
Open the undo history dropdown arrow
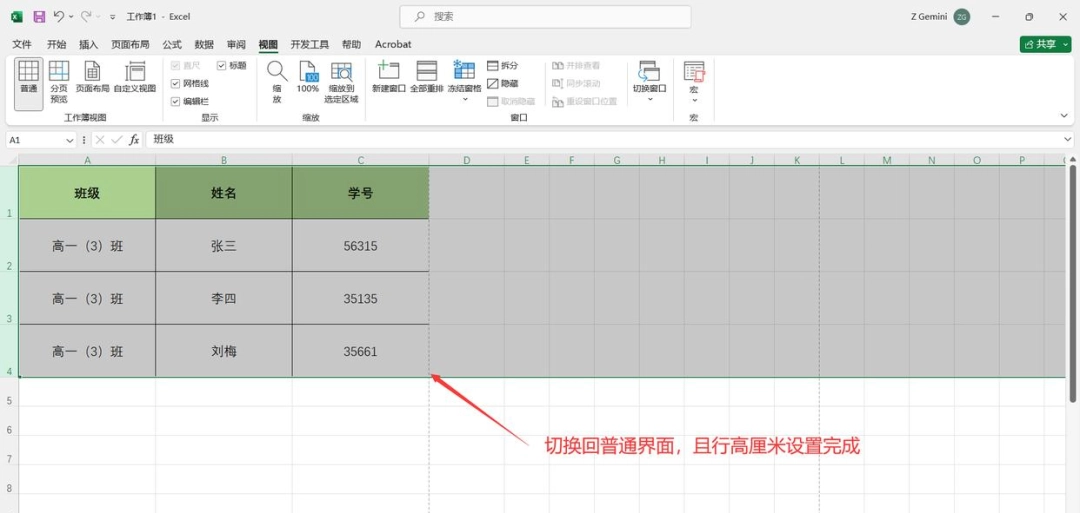pyautogui.click(x=71, y=17)
